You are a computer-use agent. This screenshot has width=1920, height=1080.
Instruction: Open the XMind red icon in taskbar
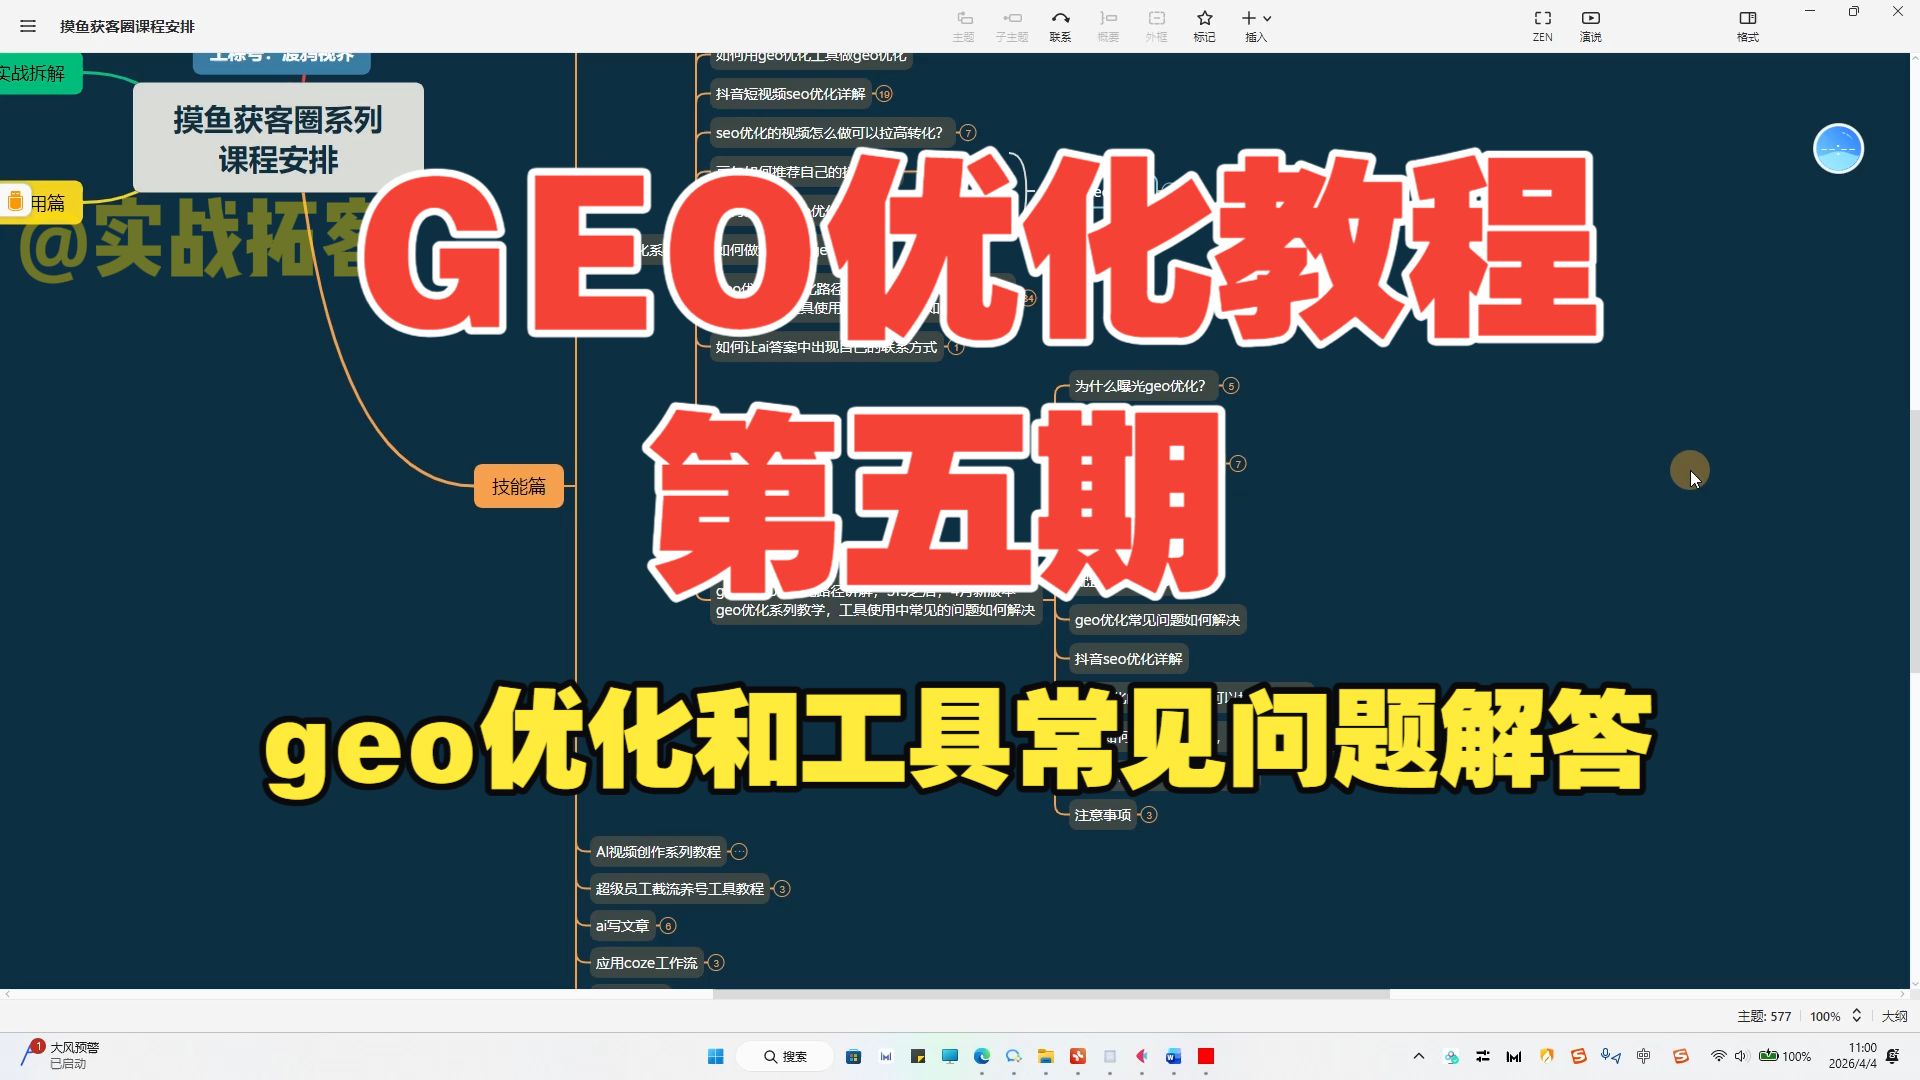click(x=1077, y=1057)
